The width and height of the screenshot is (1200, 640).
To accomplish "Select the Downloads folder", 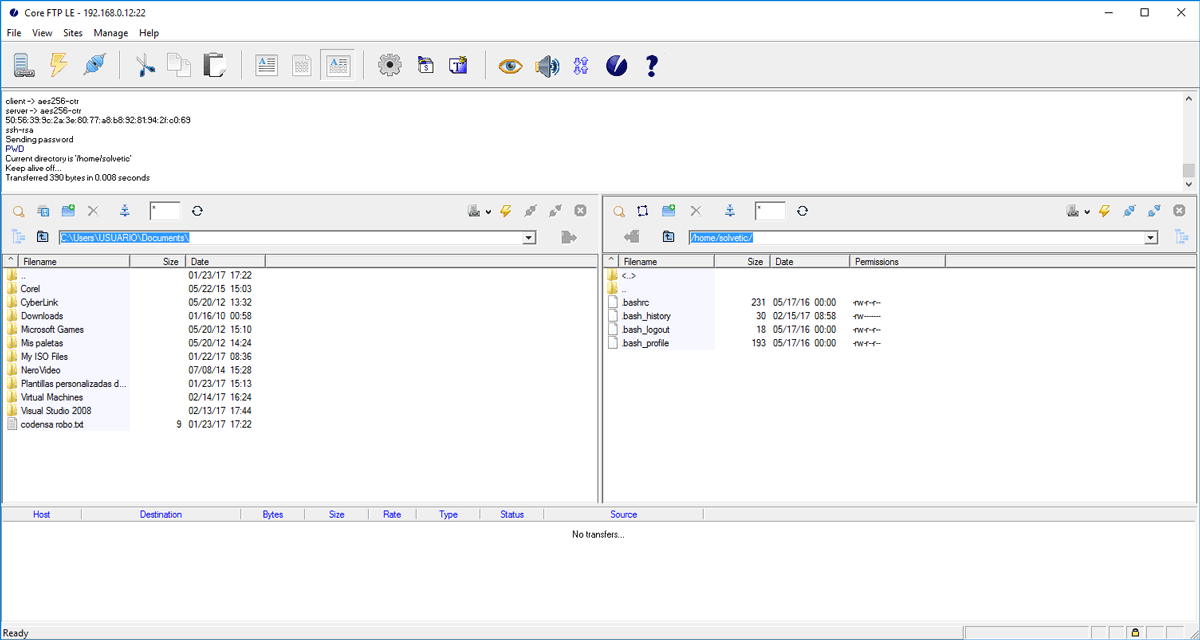I will point(42,316).
